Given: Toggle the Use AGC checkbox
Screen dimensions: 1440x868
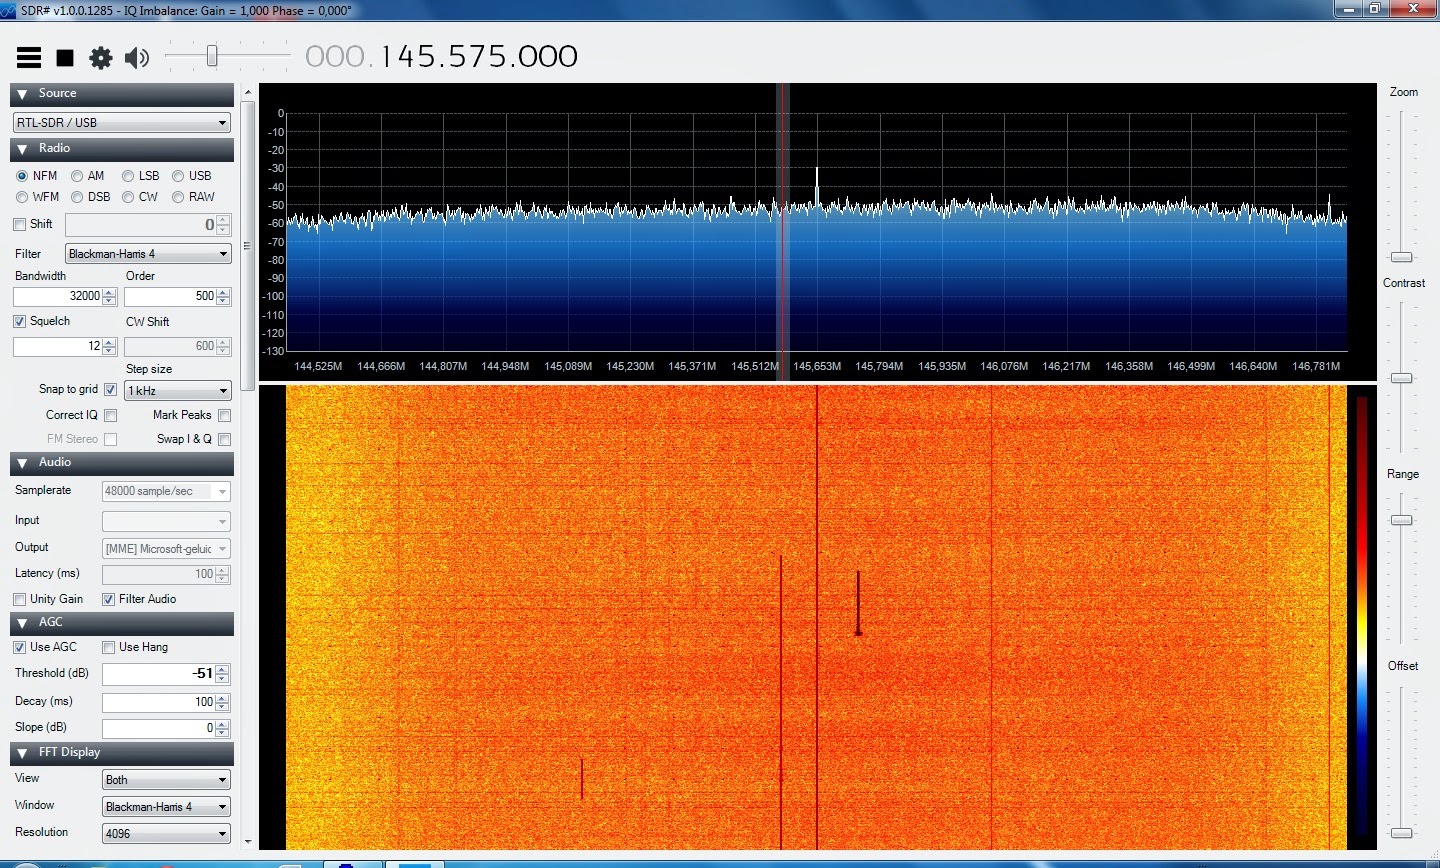Looking at the screenshot, I should [19, 647].
